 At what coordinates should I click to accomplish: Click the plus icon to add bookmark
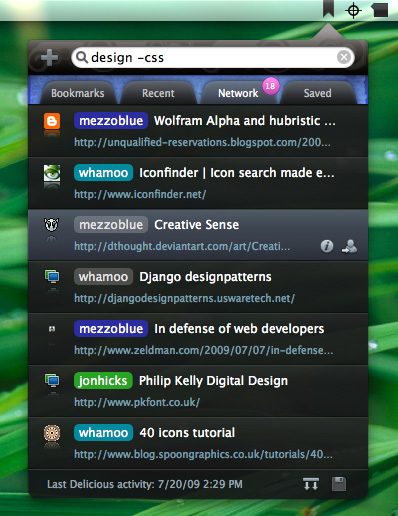click(49, 57)
